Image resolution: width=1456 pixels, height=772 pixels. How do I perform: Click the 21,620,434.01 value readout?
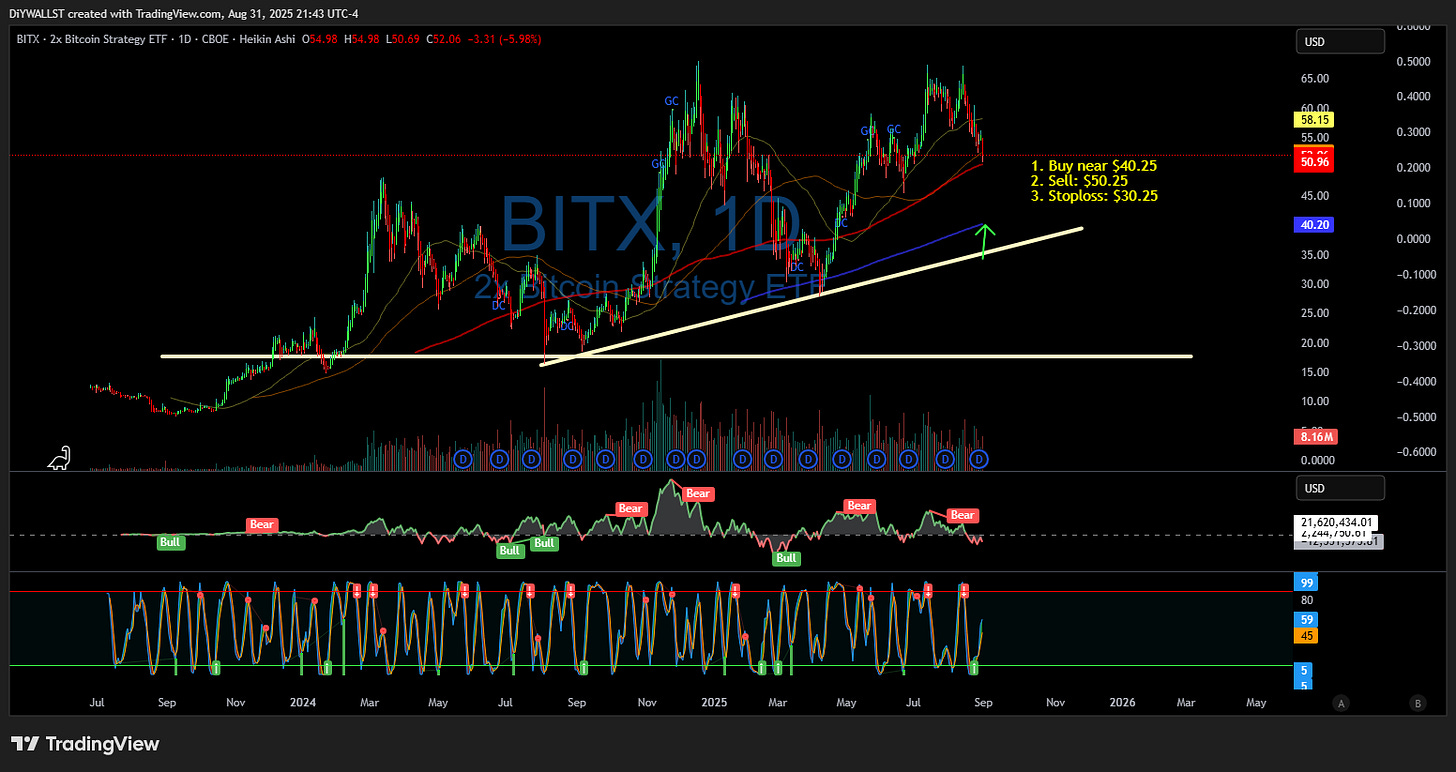pos(1338,522)
